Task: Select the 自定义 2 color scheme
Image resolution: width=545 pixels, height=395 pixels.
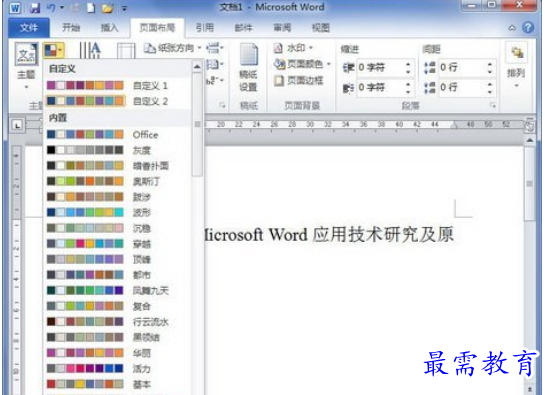Action: pos(117,101)
